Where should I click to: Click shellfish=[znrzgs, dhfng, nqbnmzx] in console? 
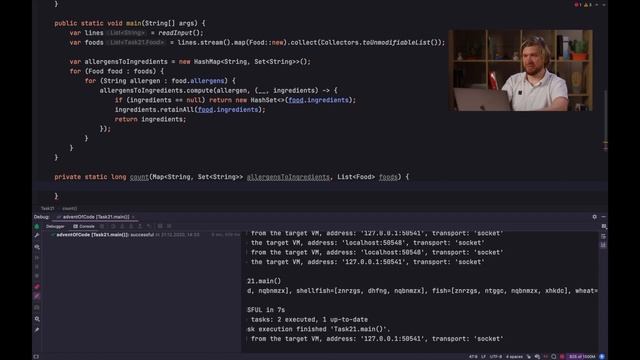point(361,291)
